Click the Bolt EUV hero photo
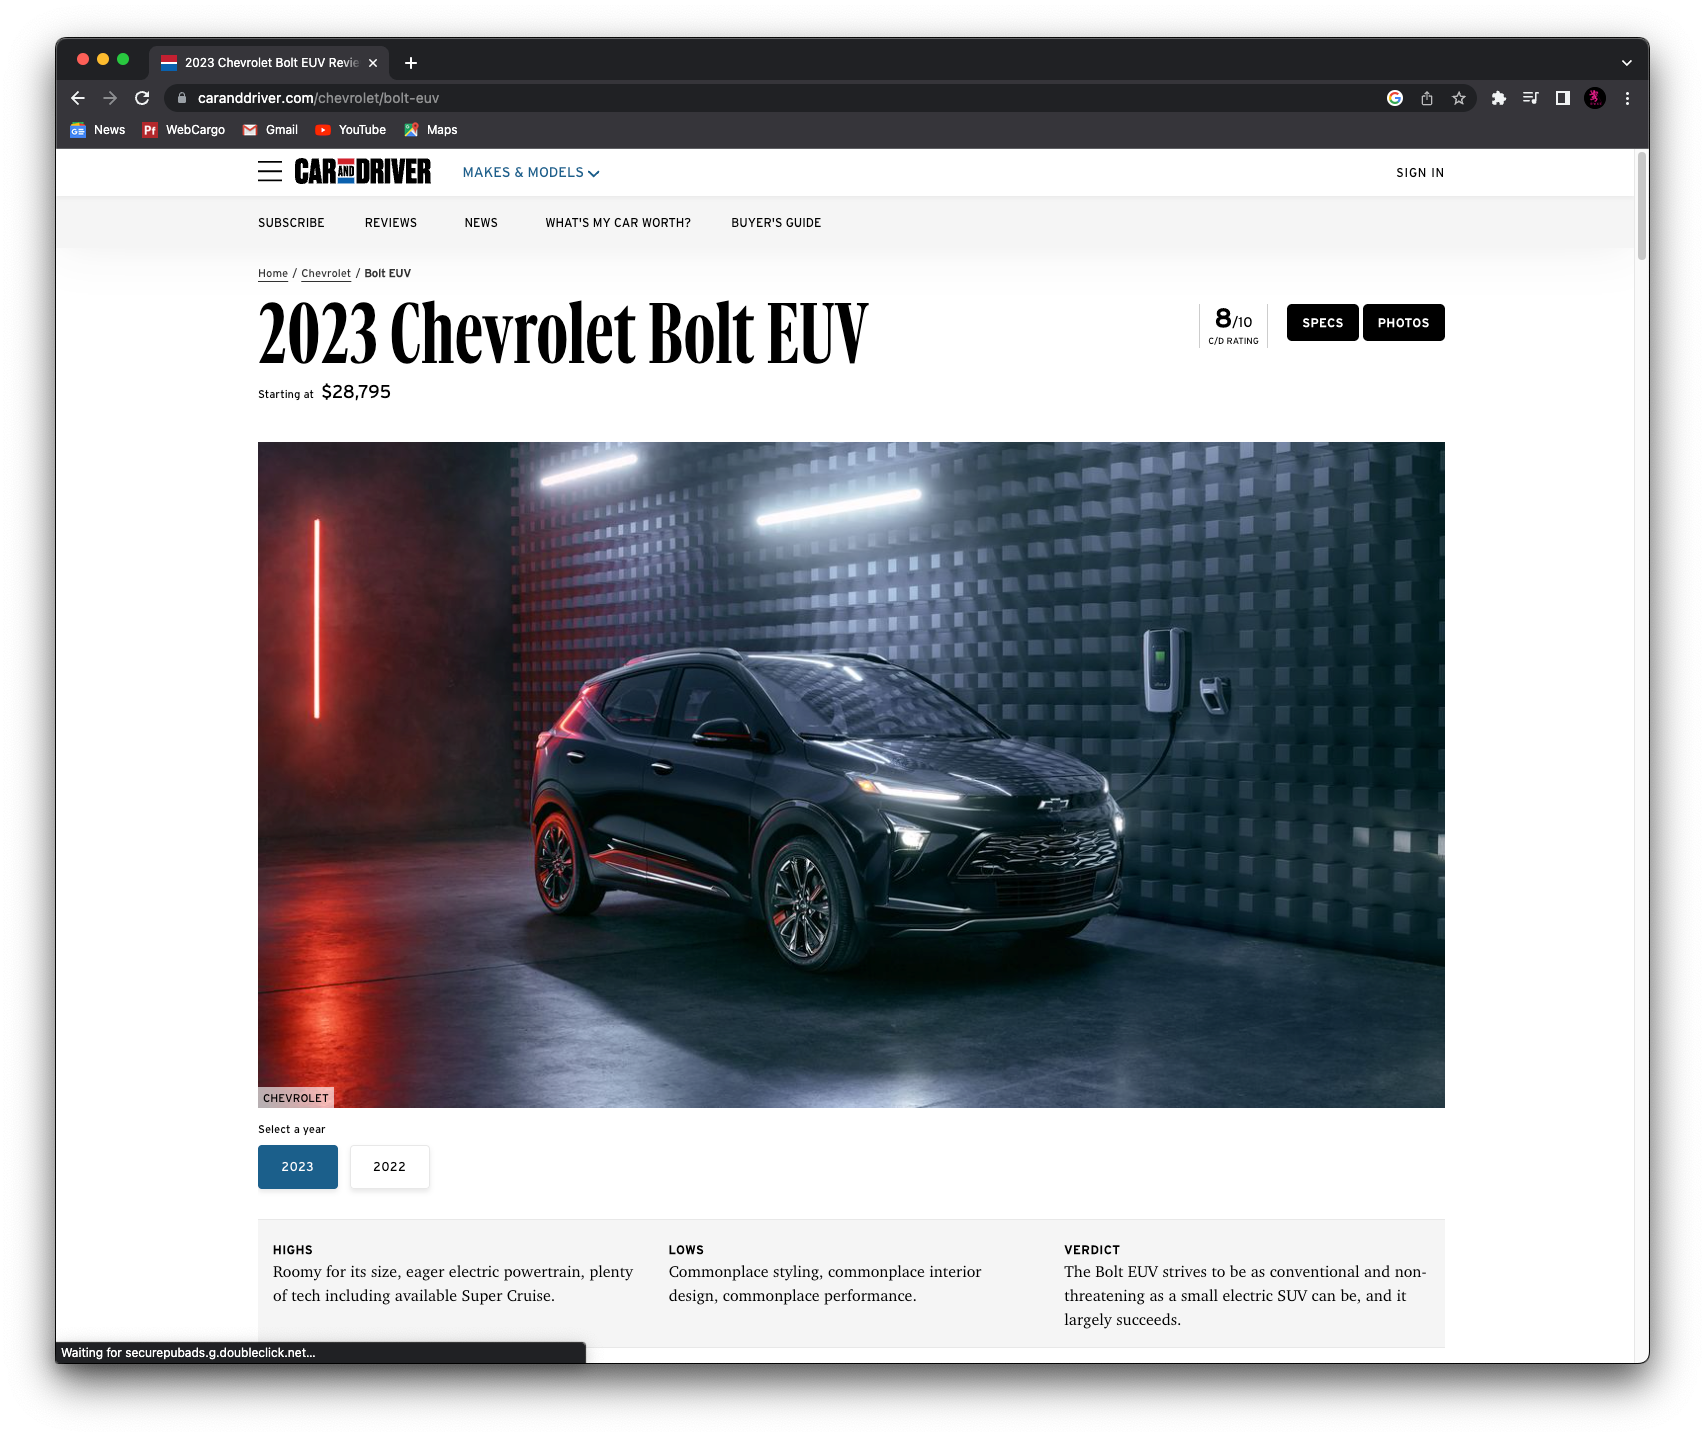 point(851,774)
